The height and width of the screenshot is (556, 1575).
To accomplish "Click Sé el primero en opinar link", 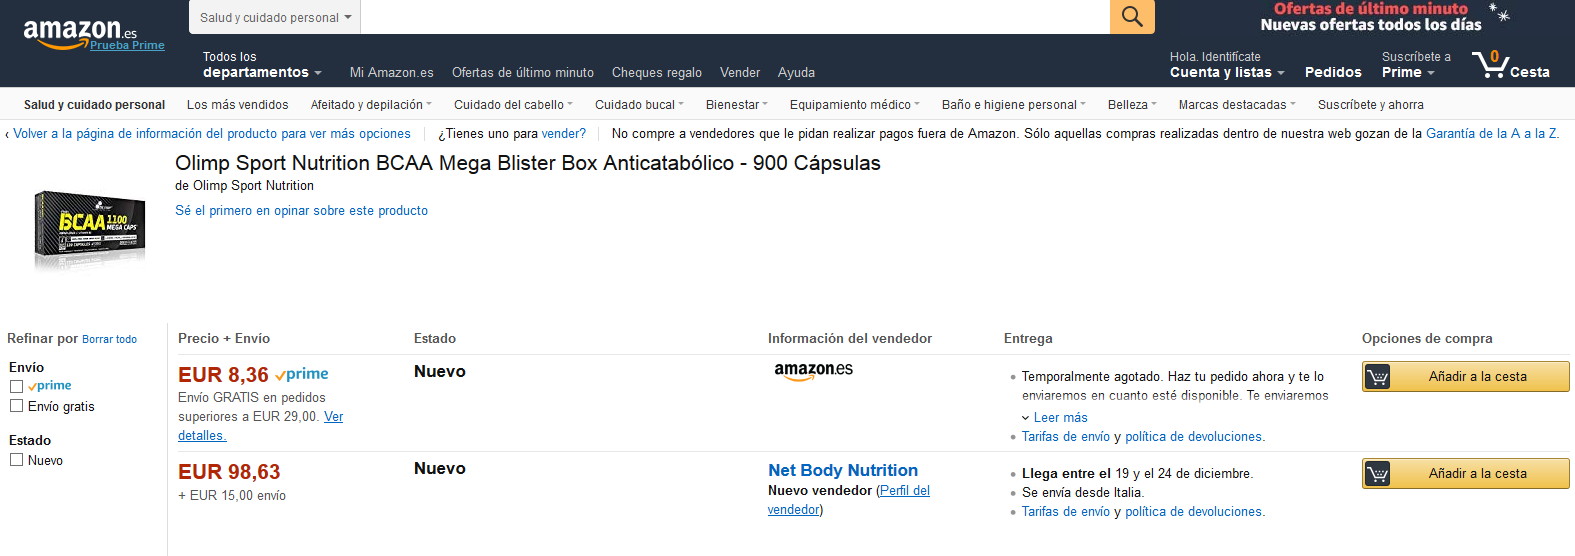I will pyautogui.click(x=301, y=211).
